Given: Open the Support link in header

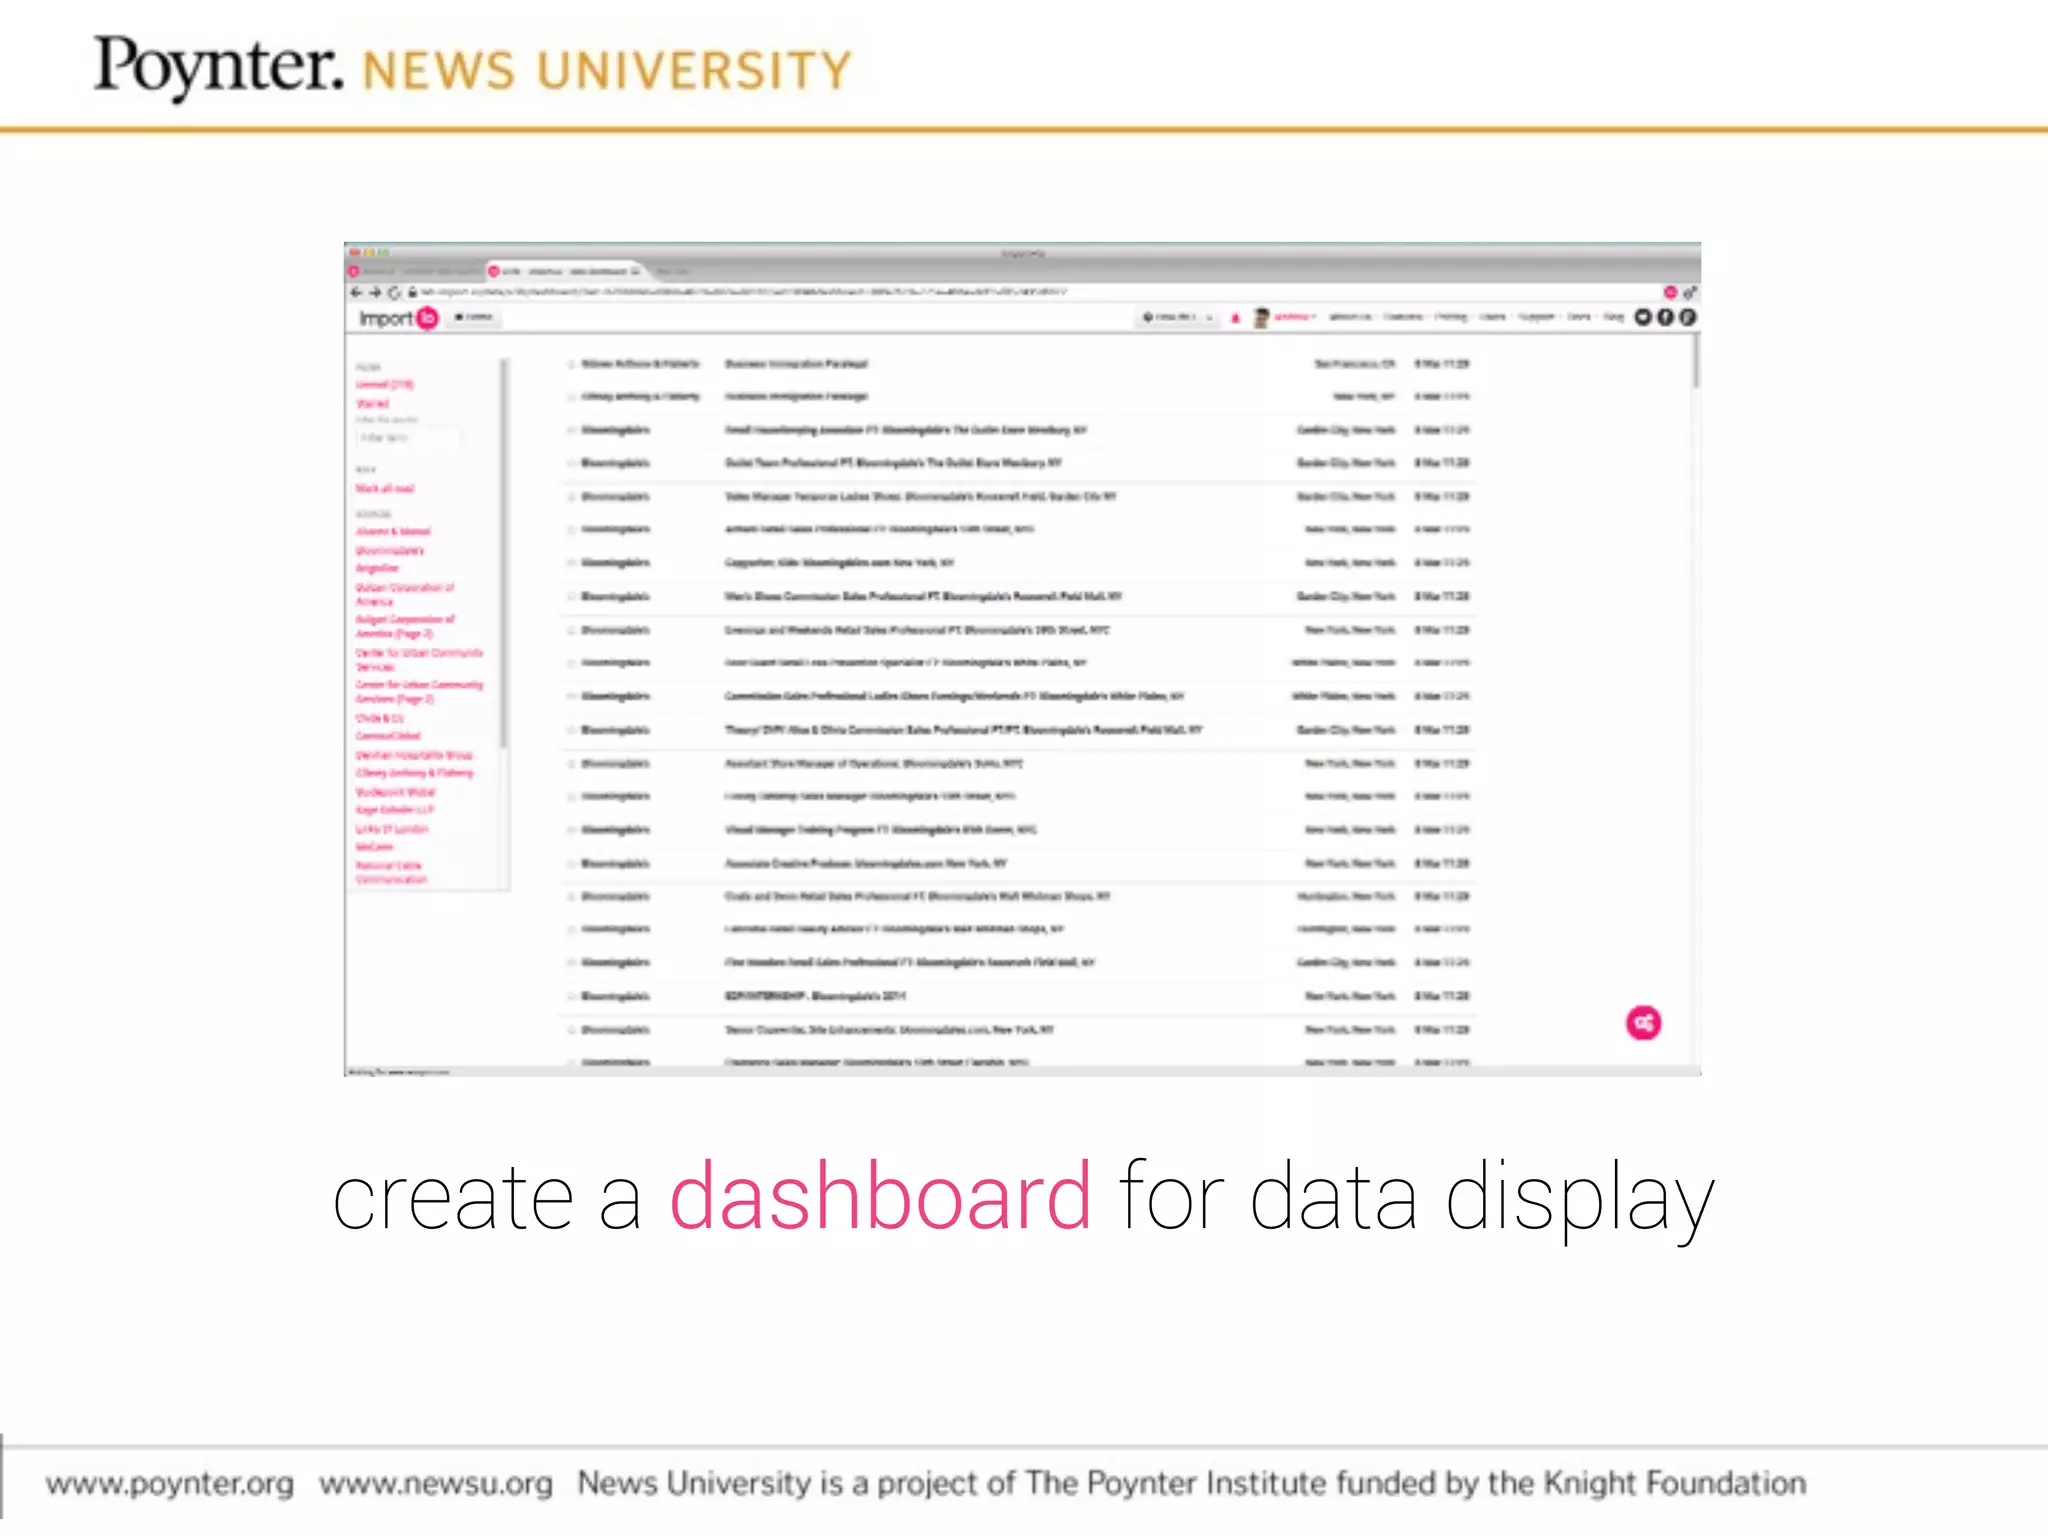Looking at the screenshot, I should tap(1537, 317).
